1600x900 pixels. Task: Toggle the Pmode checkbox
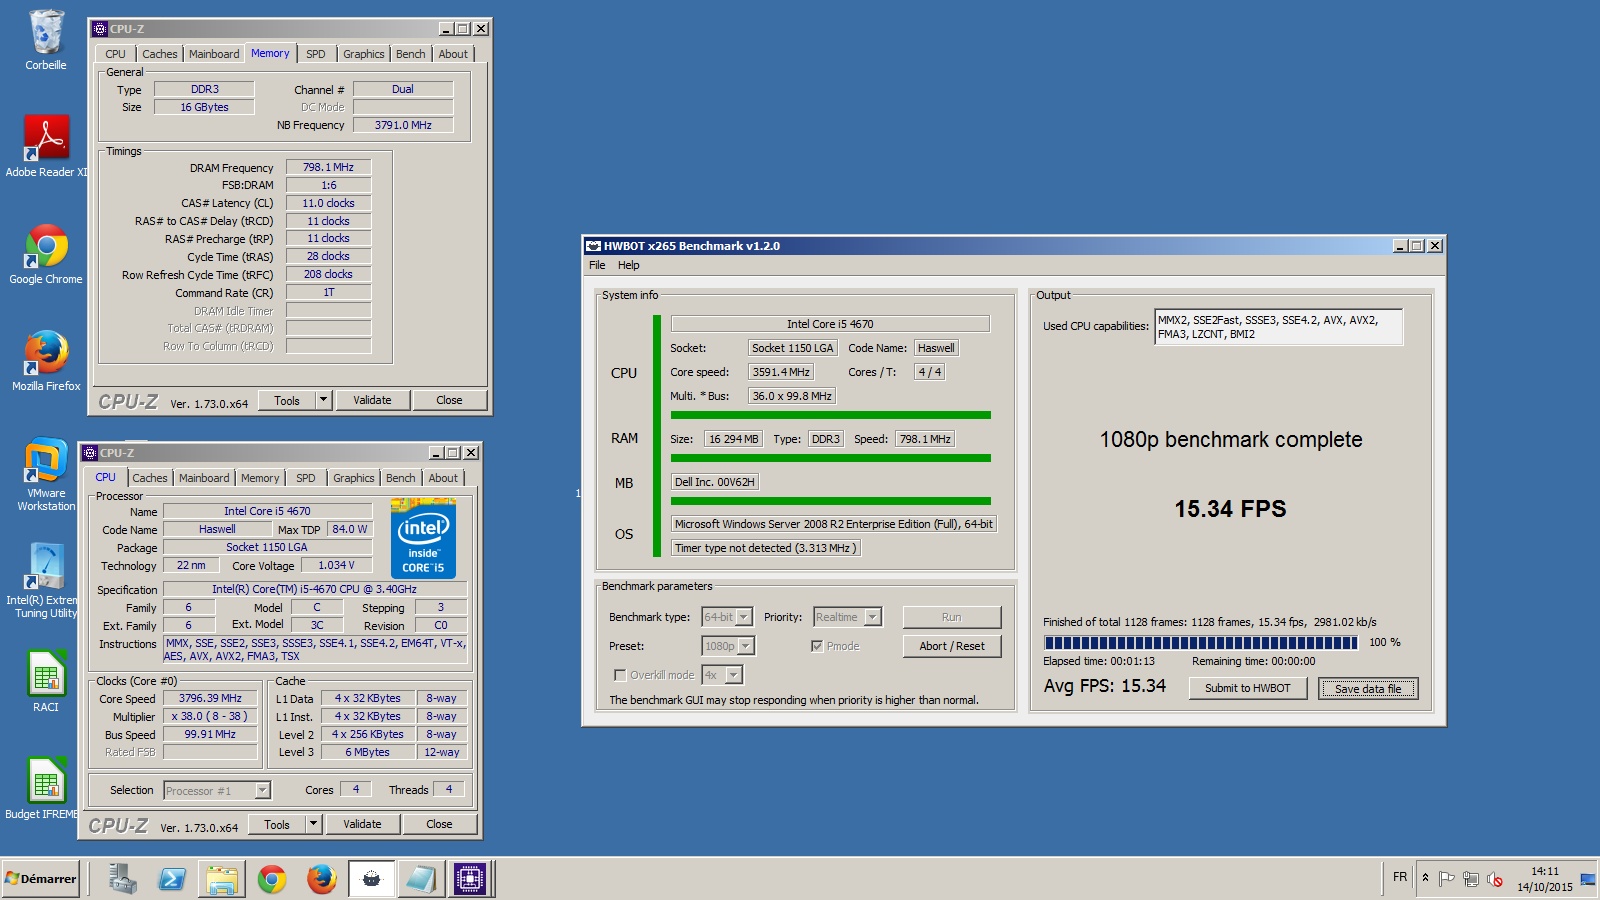817,646
